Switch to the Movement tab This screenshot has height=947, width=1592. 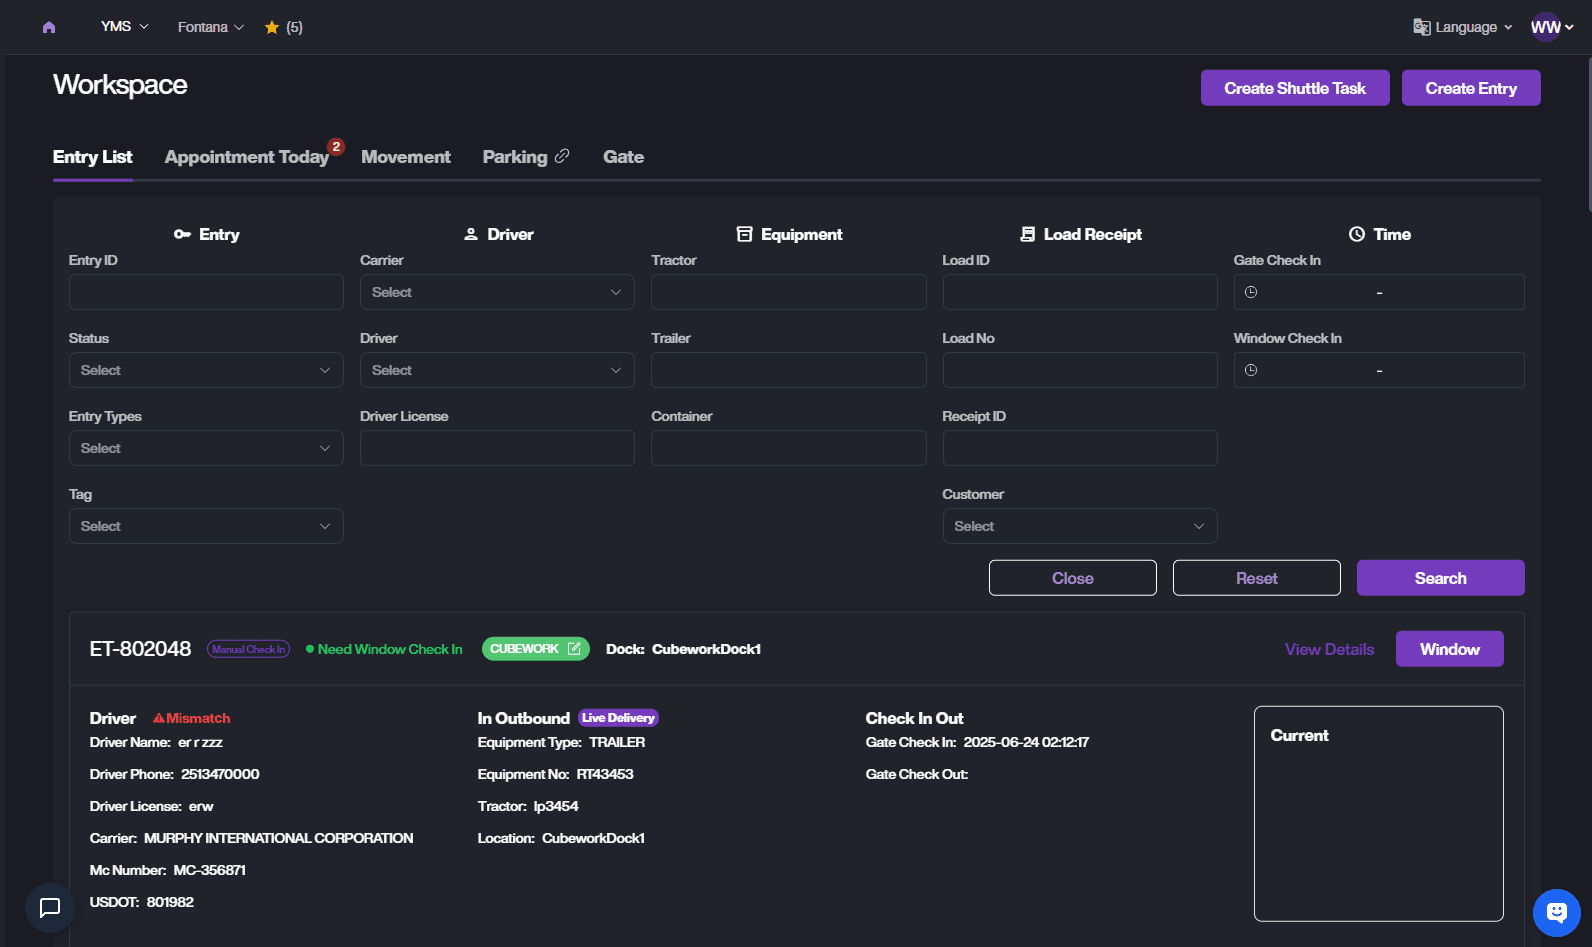tap(405, 157)
